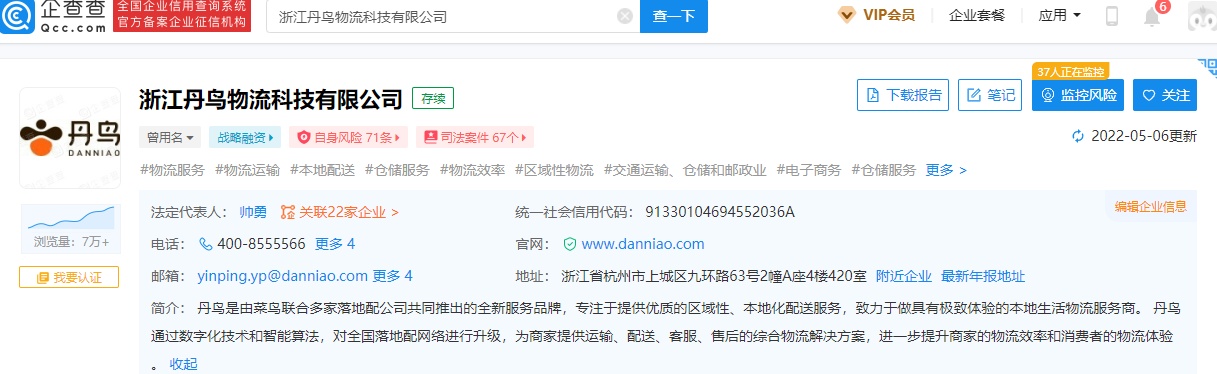
Task: Clear the search box with the X icon
Action: coord(625,16)
